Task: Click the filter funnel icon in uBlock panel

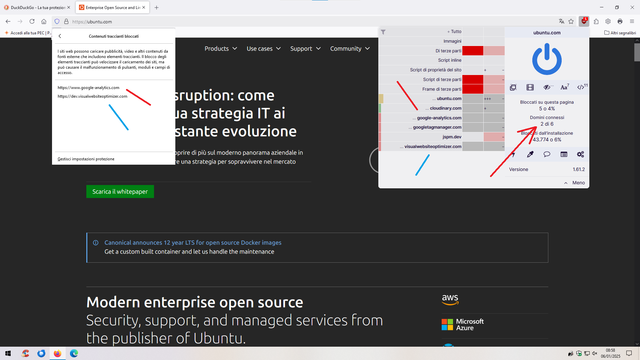Action: pyautogui.click(x=383, y=32)
